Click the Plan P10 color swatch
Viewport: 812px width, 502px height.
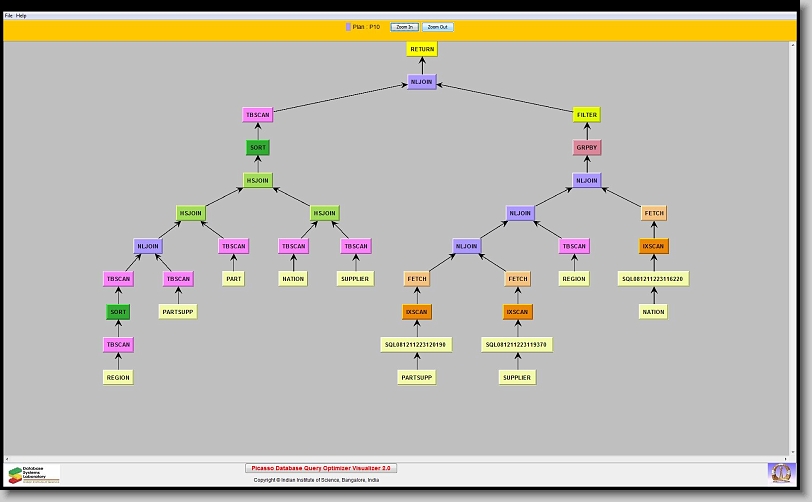(348, 27)
